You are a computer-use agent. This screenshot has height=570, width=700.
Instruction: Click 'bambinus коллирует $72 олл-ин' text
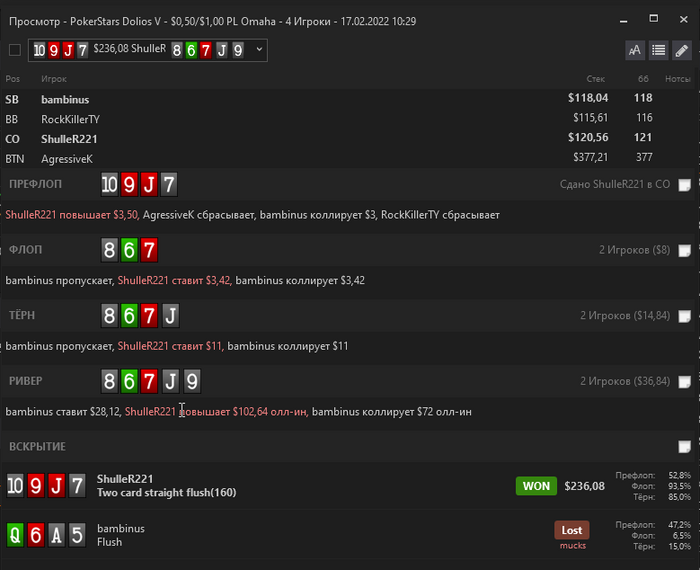[392, 412]
